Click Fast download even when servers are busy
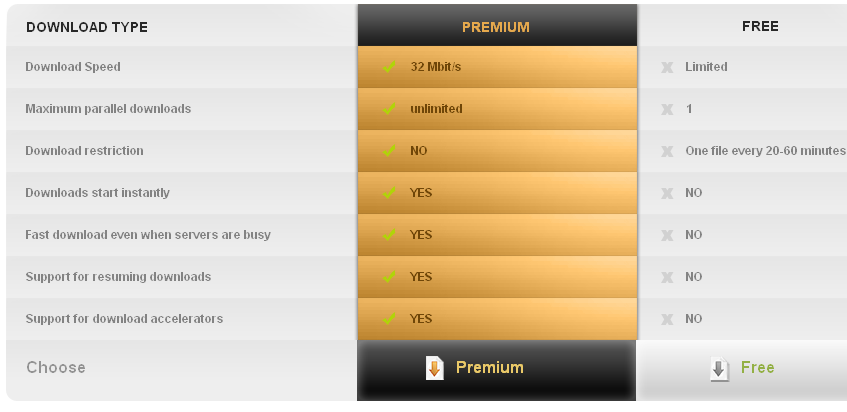This screenshot has width=847, height=412. pyautogui.click(x=148, y=235)
